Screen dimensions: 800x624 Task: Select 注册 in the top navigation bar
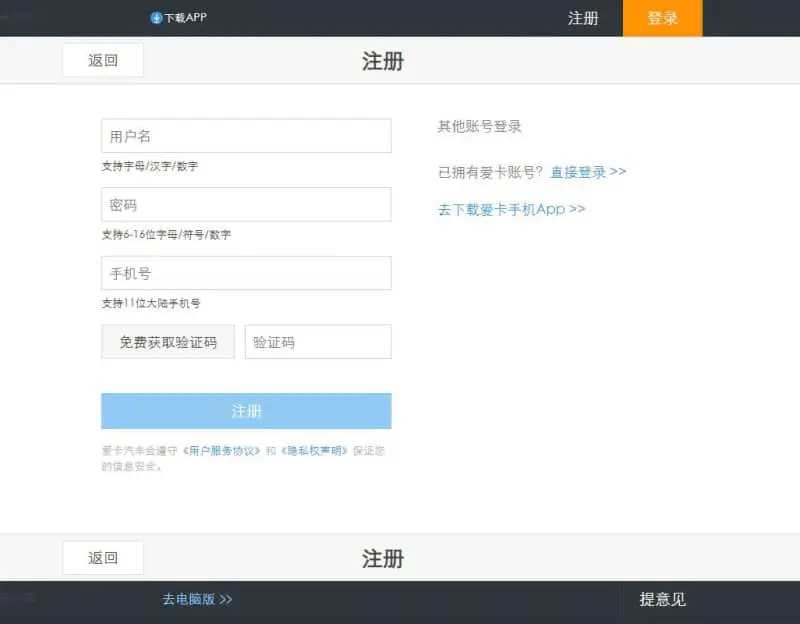pos(584,18)
